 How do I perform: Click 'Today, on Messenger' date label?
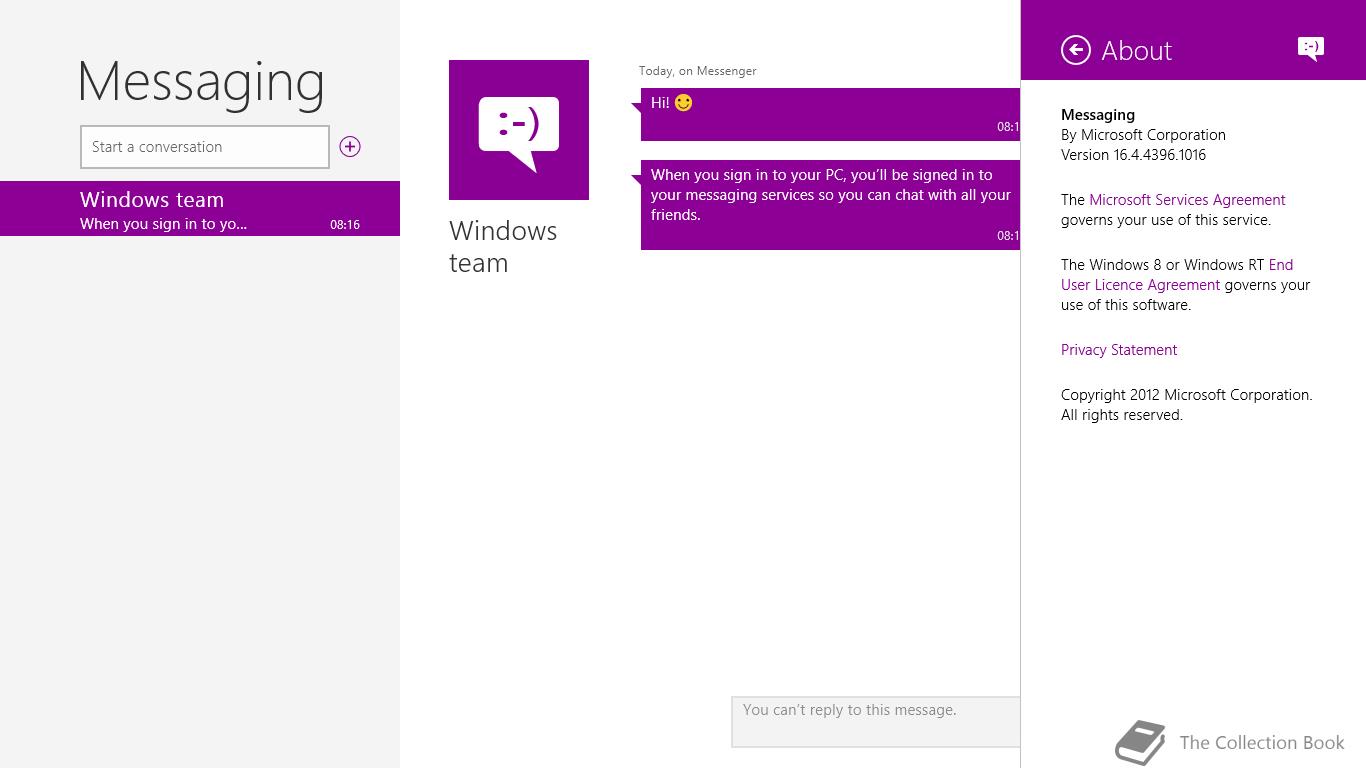tap(698, 71)
